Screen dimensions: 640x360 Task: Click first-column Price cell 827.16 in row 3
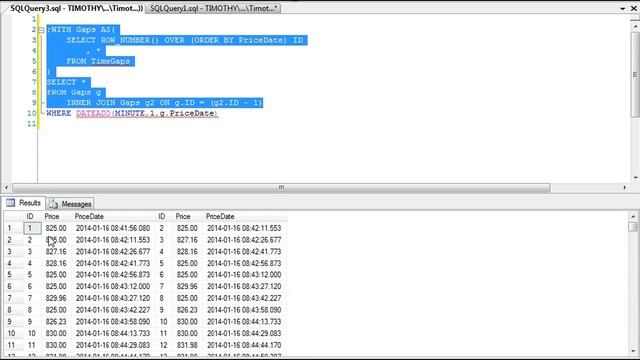[56, 251]
